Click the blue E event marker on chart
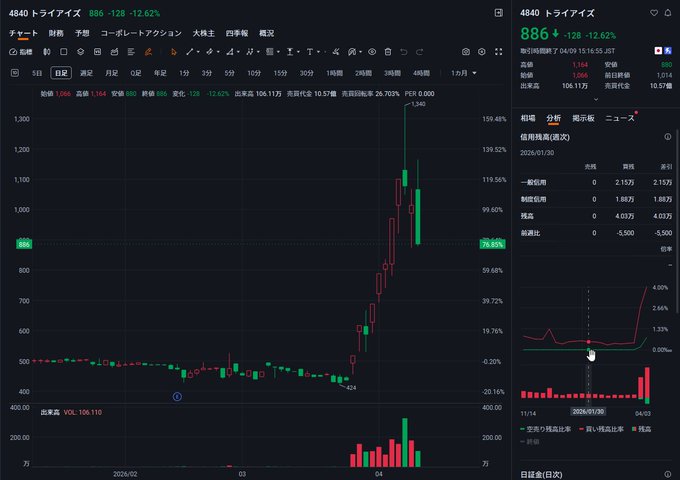Image resolution: width=680 pixels, height=480 pixels. tap(177, 396)
